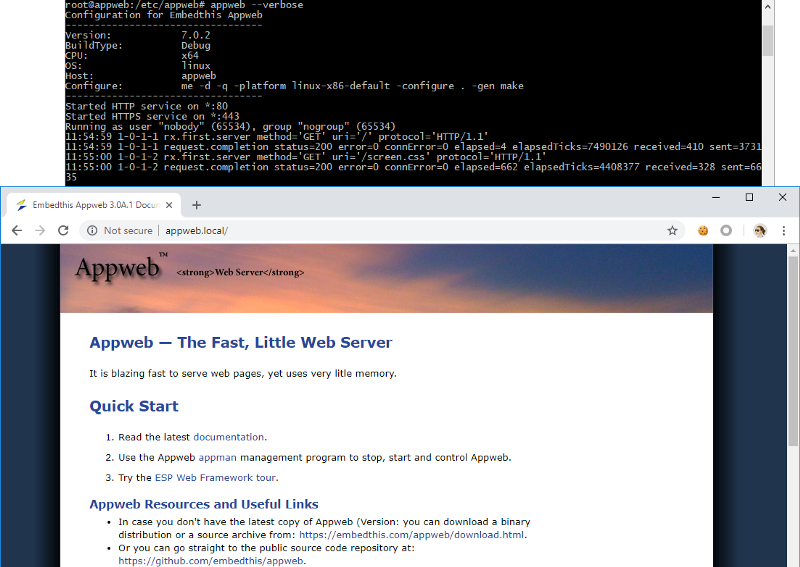Click 'Started HTTP service on *:80' in terminal
800x567 pixels.
pos(146,106)
